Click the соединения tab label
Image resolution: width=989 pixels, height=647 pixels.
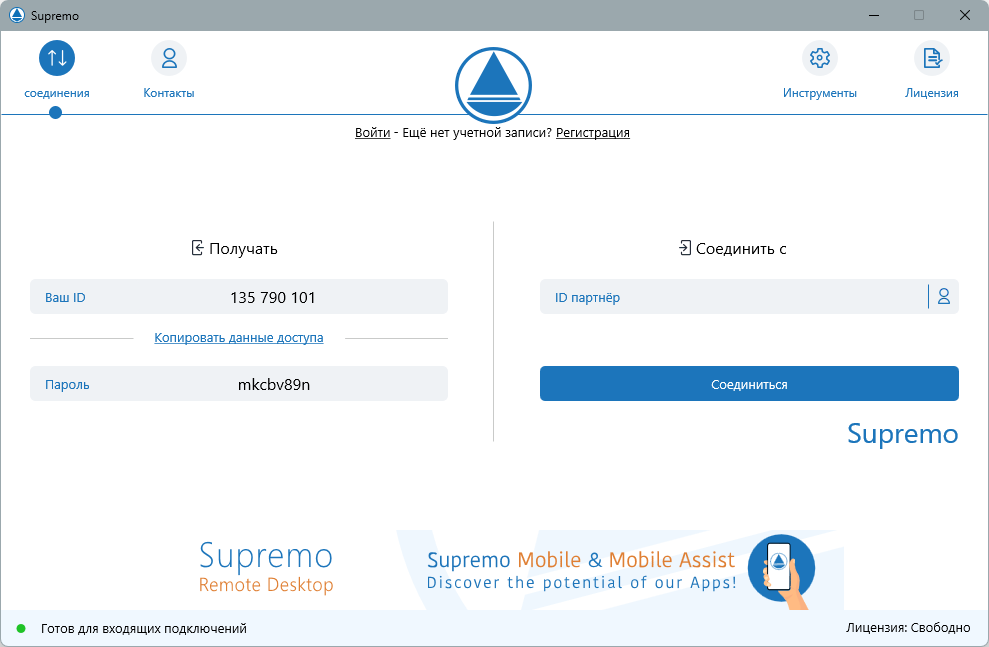(57, 93)
